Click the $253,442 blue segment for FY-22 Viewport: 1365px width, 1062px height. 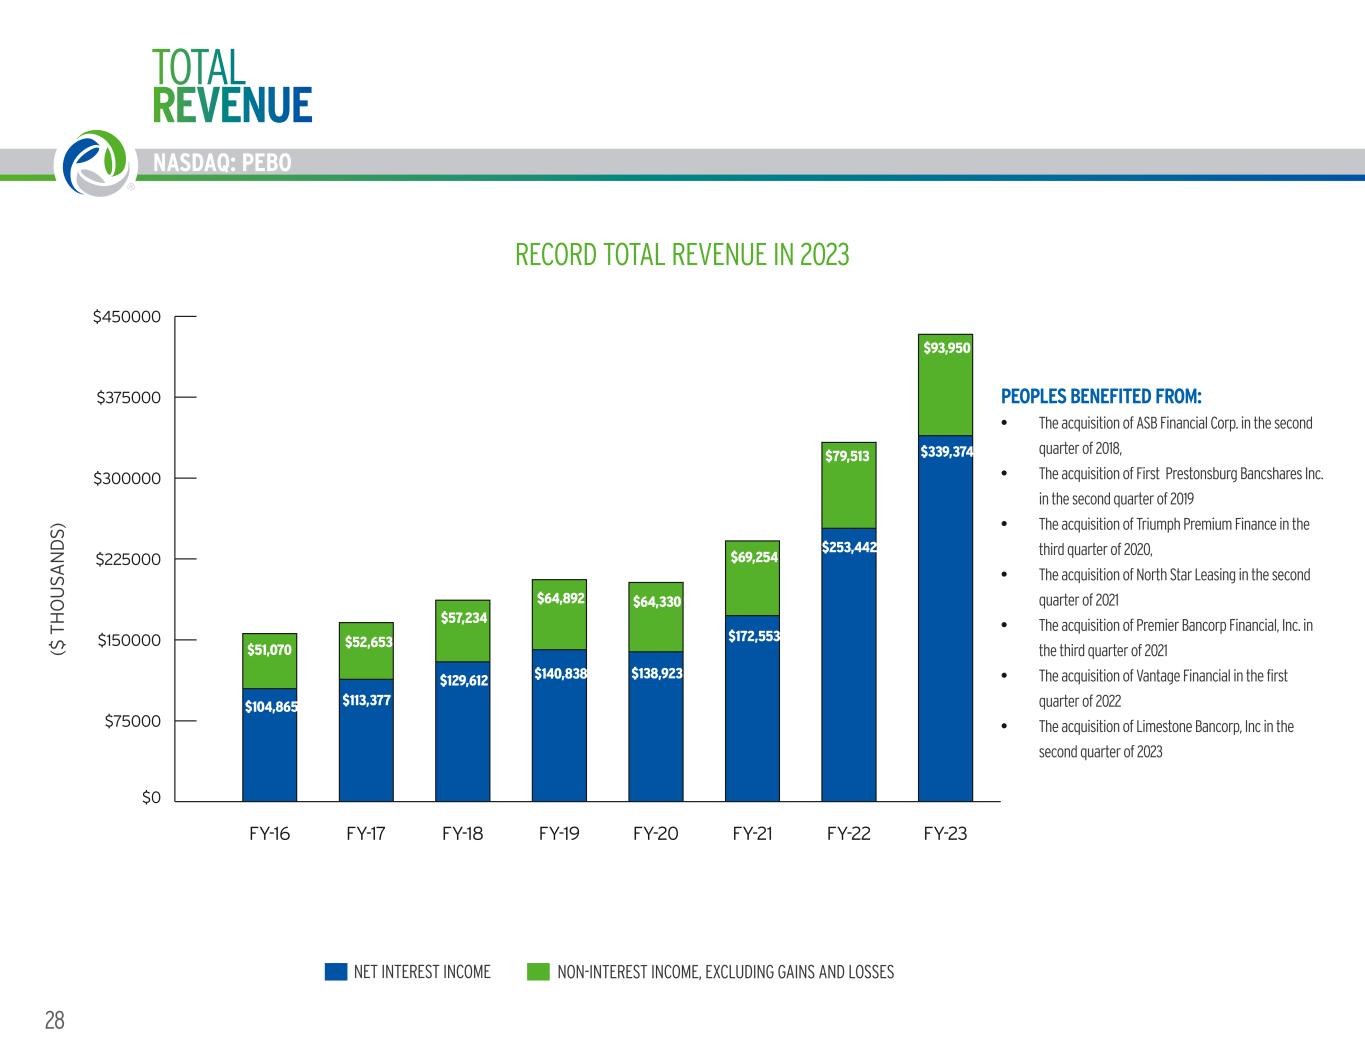pos(849,664)
